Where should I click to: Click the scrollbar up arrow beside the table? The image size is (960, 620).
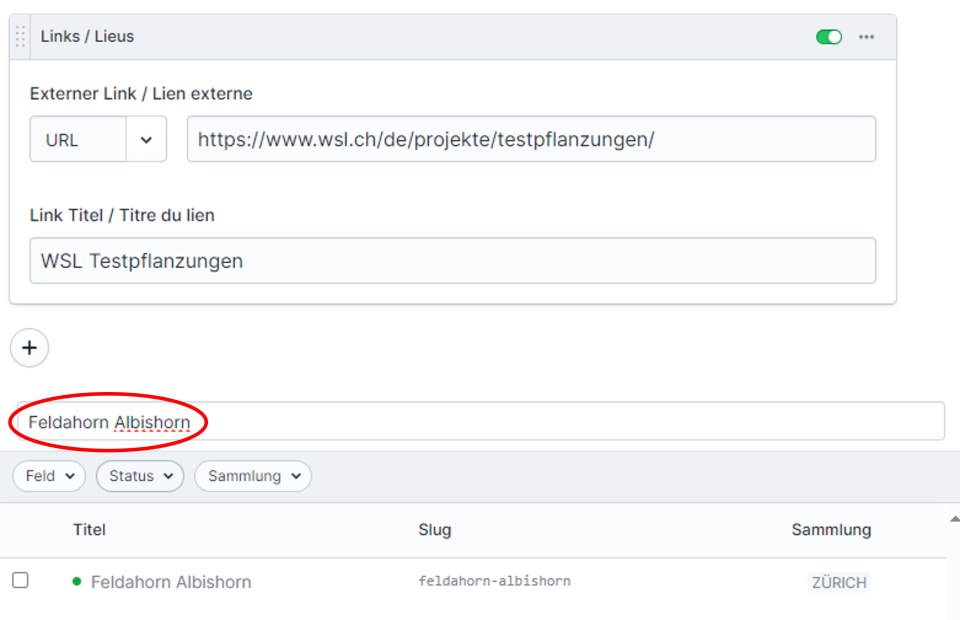click(954, 518)
